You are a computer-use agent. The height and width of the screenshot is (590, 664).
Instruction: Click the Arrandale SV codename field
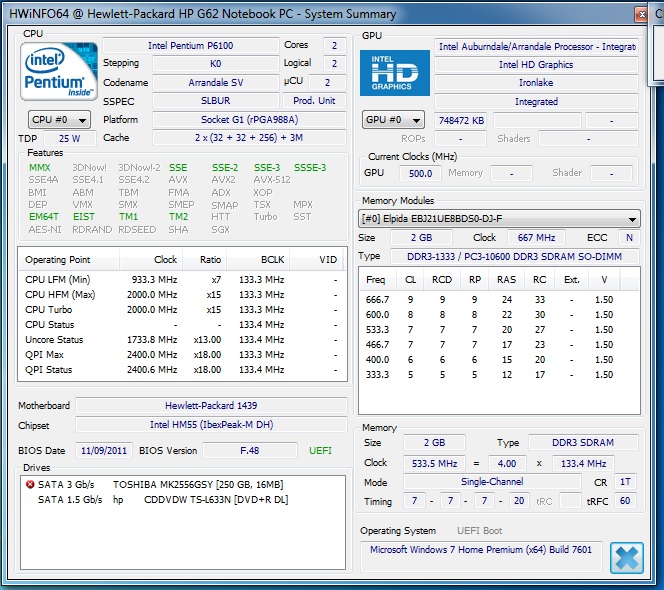[x=216, y=82]
